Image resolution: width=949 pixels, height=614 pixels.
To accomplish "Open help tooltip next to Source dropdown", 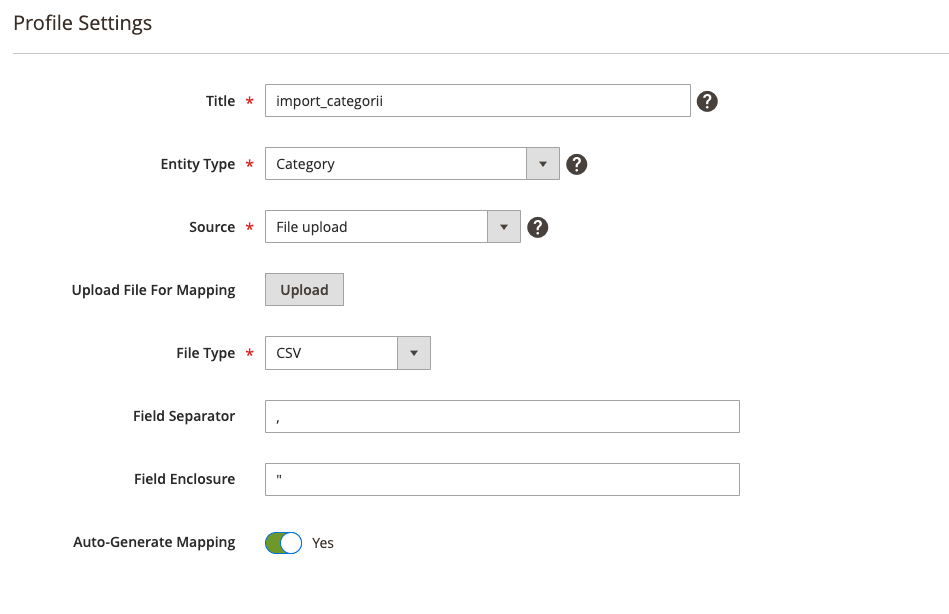I will 537,227.
